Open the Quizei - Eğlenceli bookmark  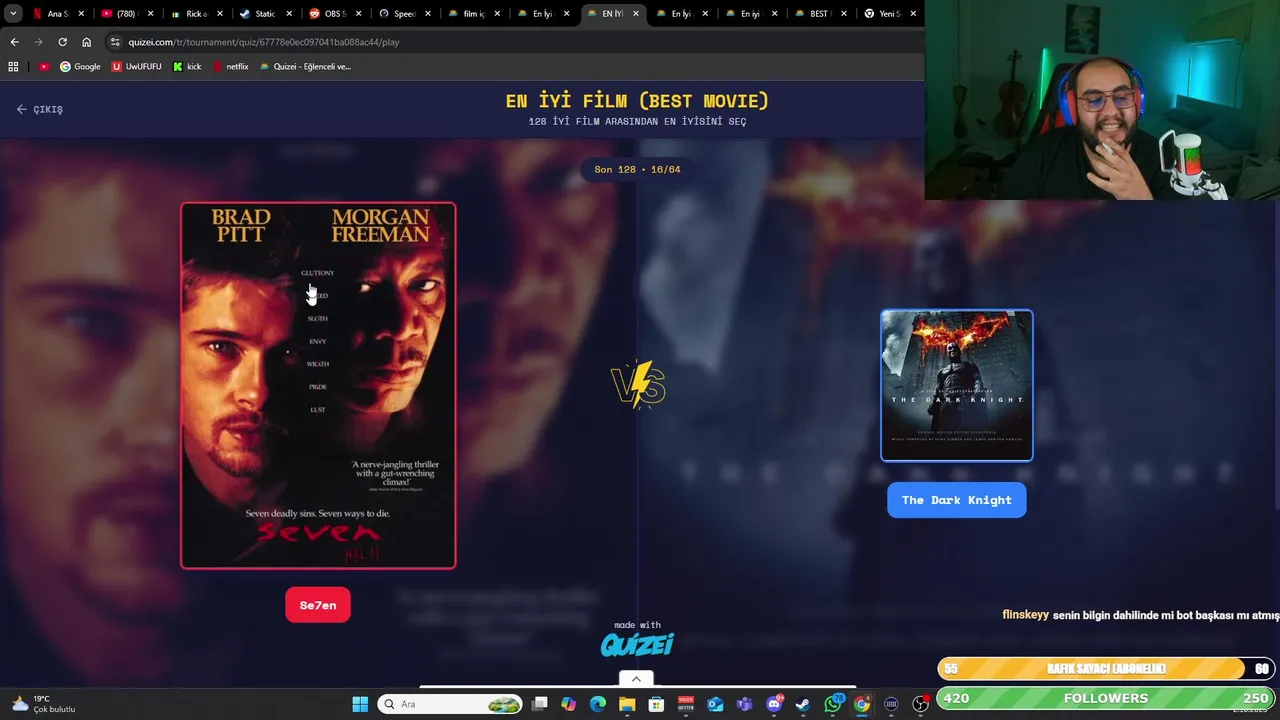(305, 67)
